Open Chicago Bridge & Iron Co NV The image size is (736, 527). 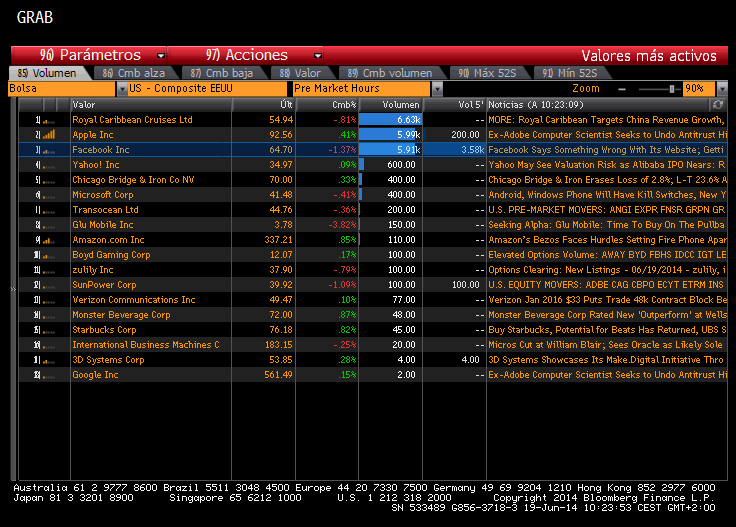click(133, 180)
